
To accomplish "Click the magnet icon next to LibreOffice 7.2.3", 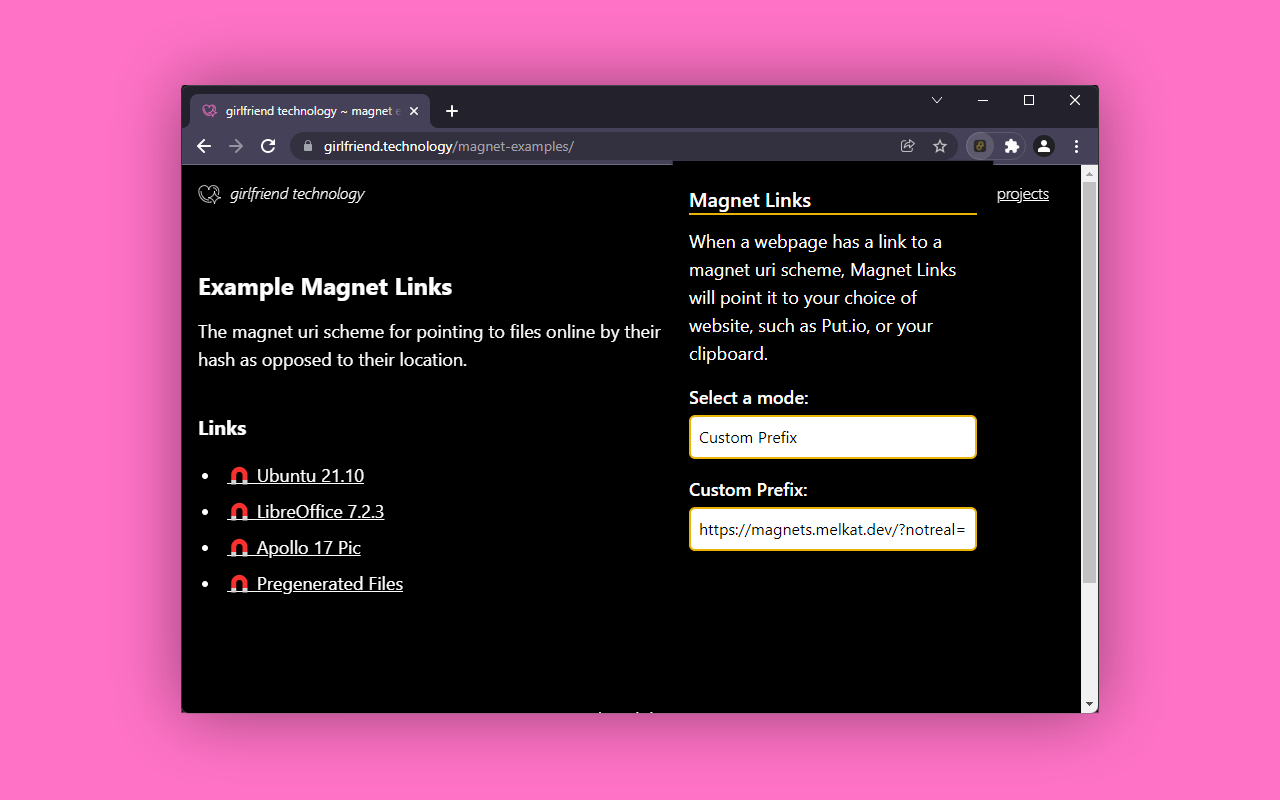I will pos(239,512).
